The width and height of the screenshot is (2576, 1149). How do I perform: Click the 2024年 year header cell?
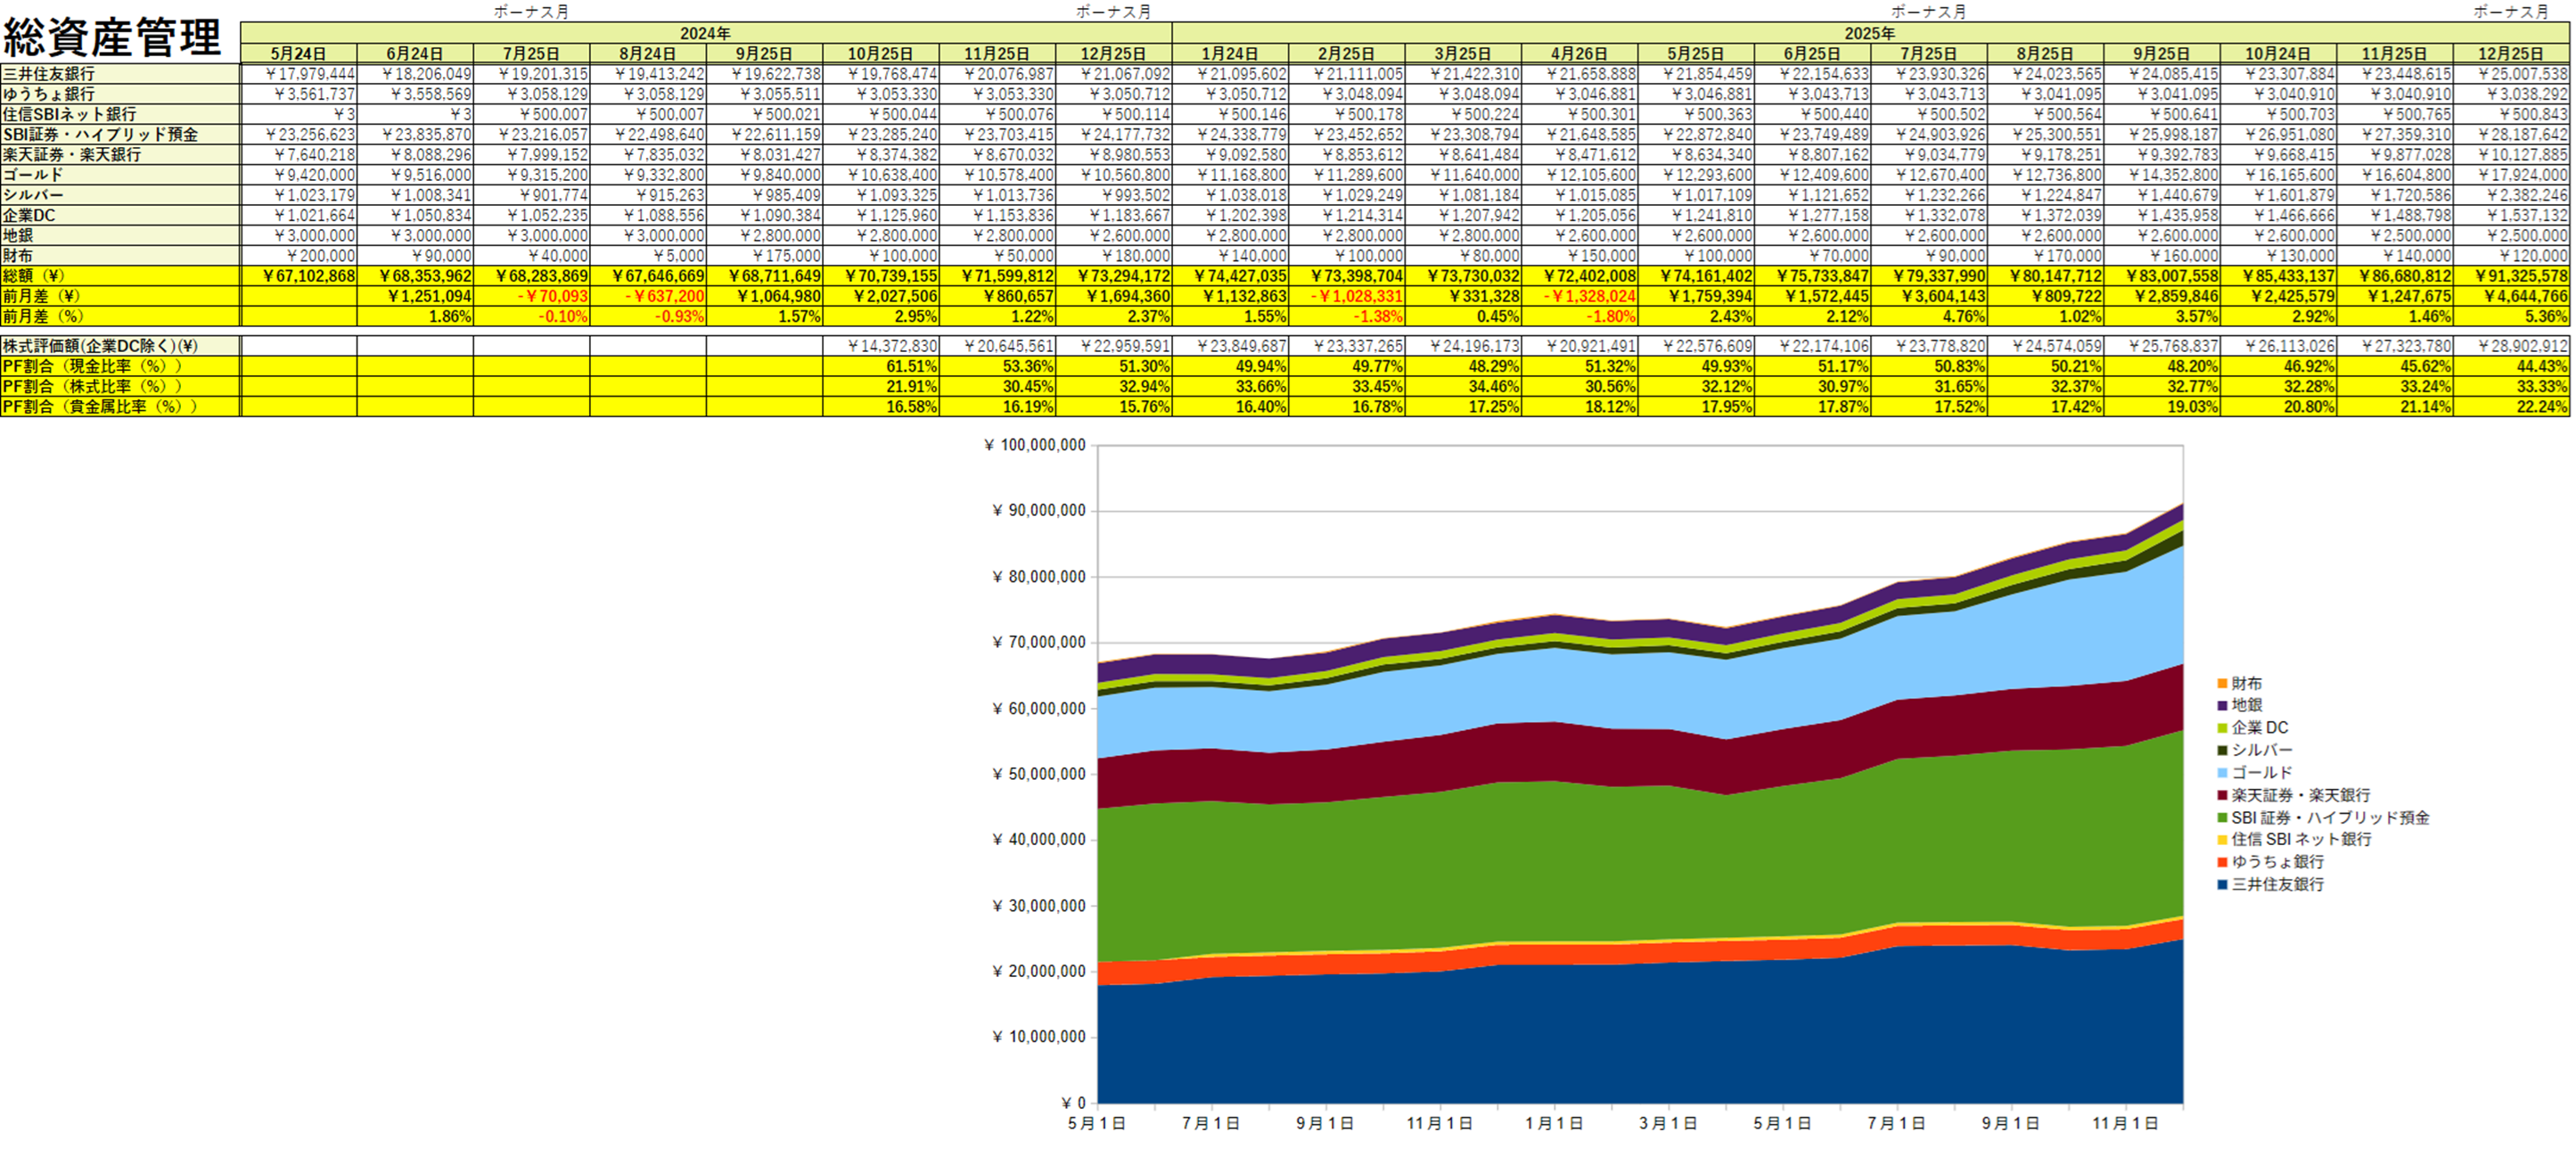(x=705, y=33)
